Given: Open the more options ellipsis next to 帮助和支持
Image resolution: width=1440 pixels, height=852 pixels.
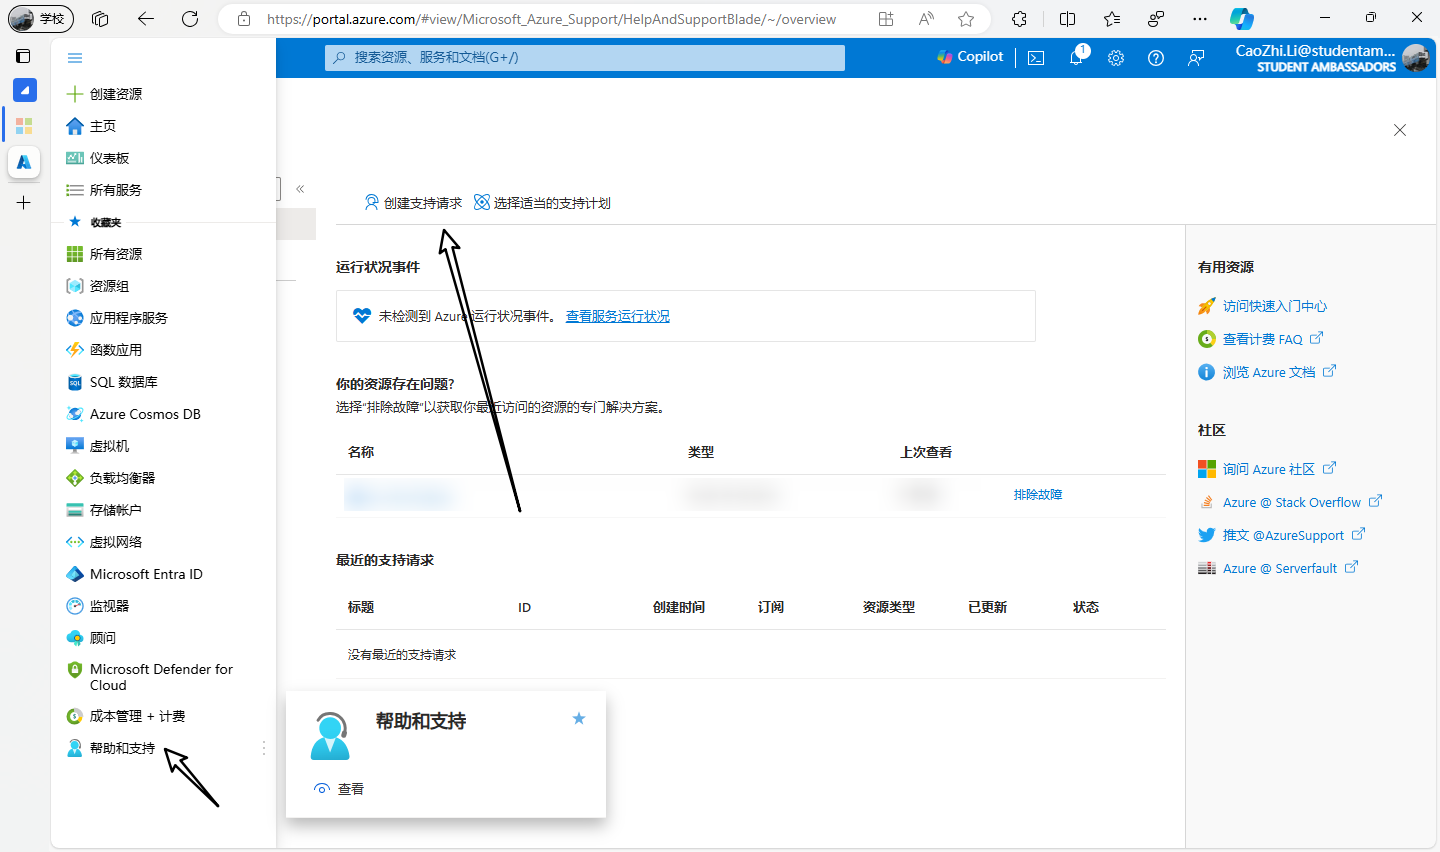Looking at the screenshot, I should [x=263, y=747].
